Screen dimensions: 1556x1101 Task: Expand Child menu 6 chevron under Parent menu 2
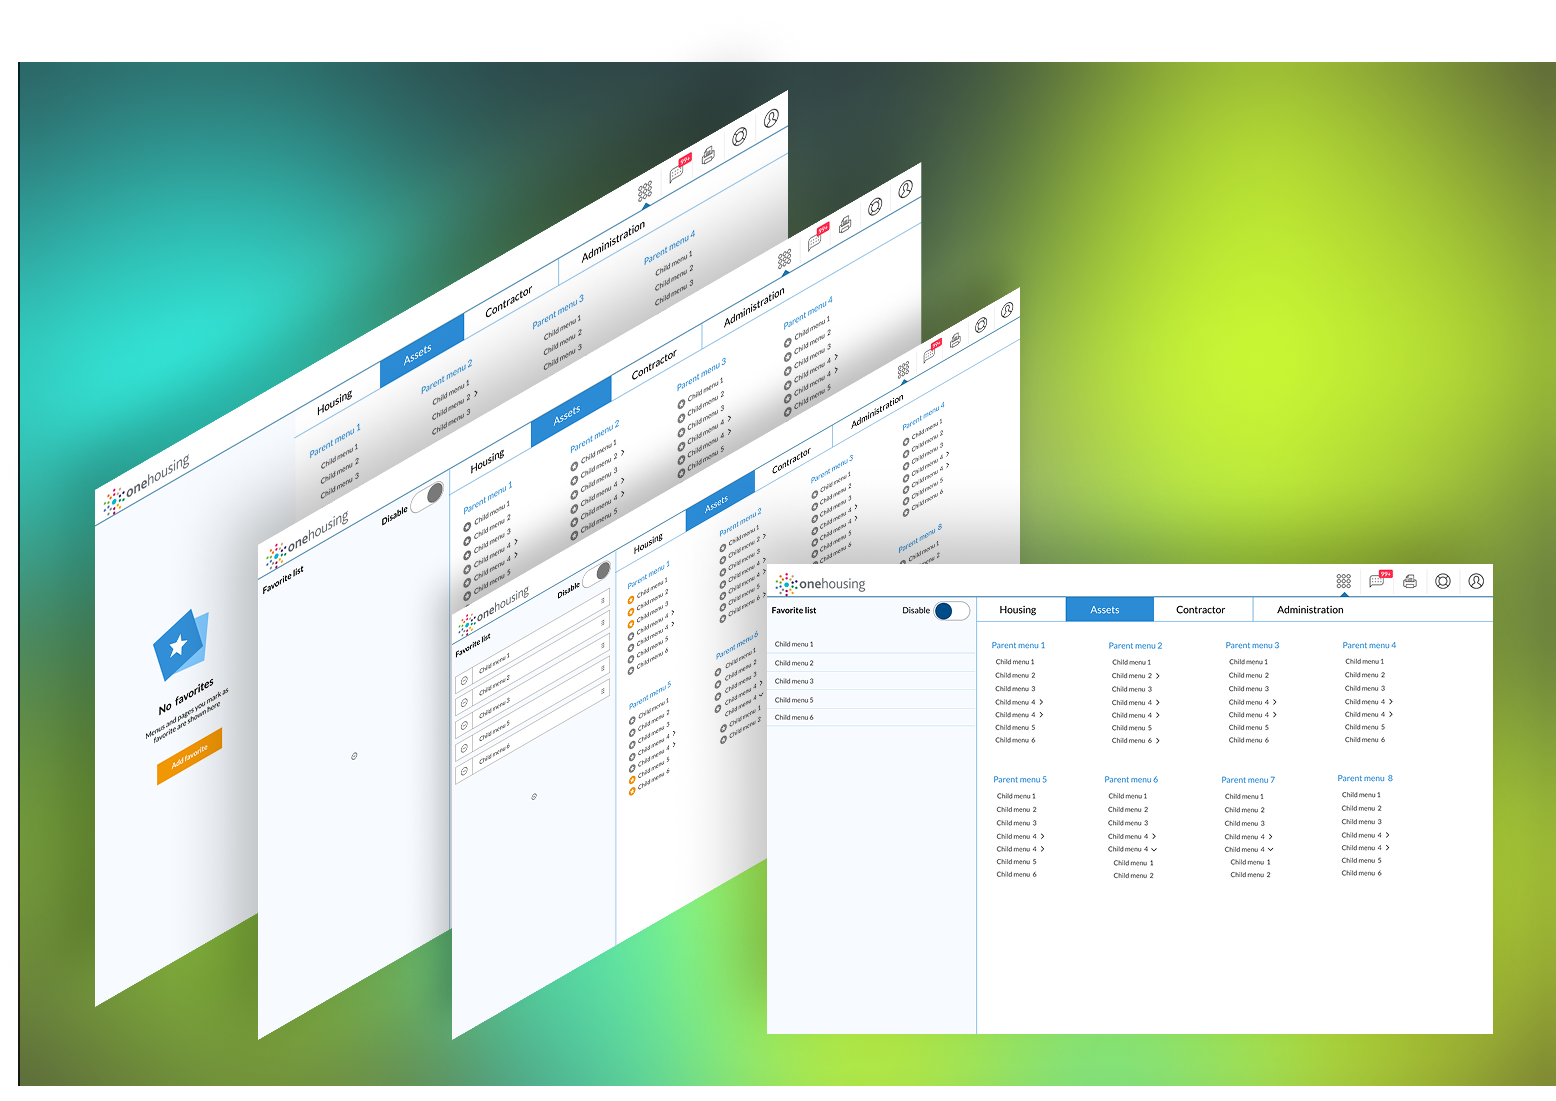[1158, 741]
